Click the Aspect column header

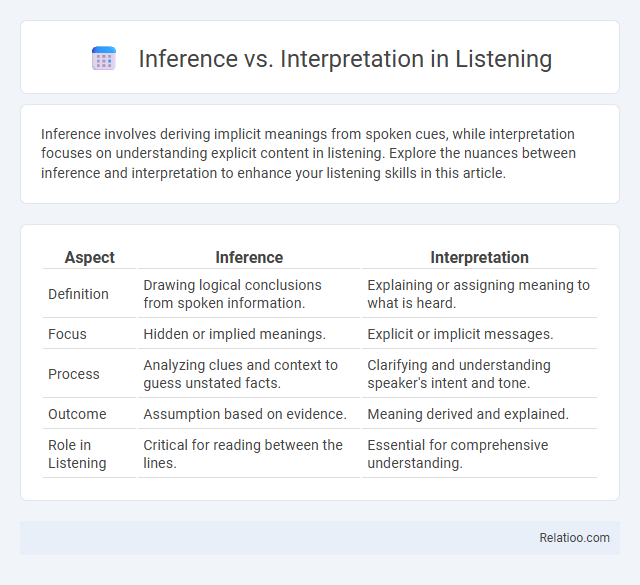[x=89, y=258]
